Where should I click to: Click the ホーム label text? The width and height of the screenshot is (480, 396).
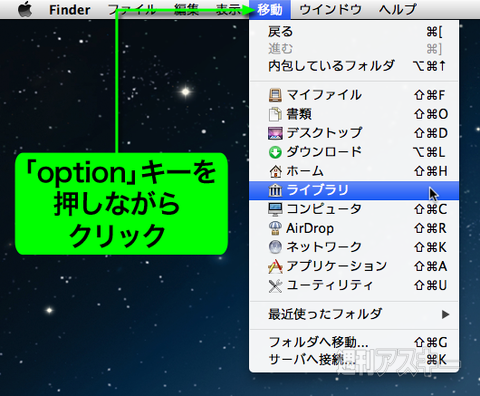click(x=305, y=171)
